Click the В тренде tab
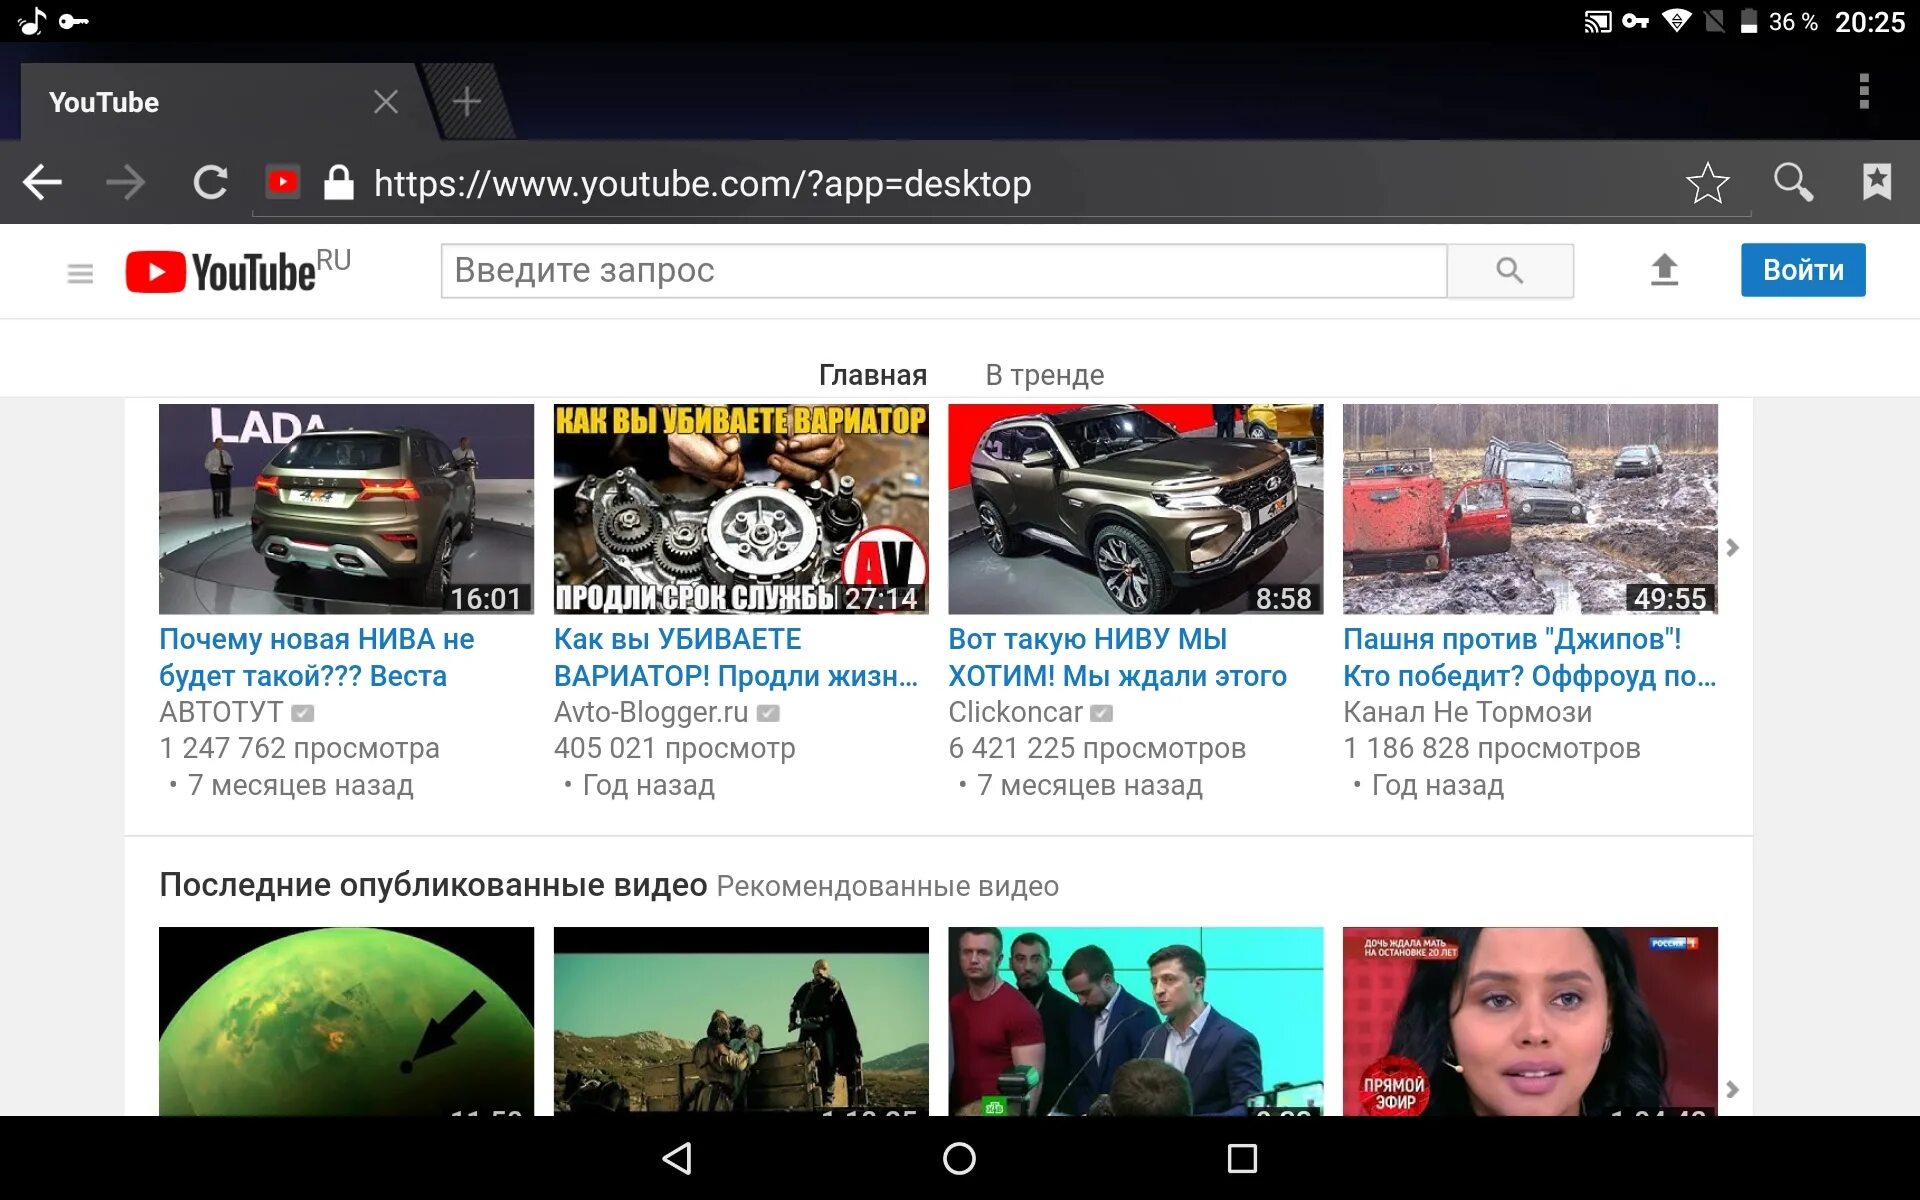This screenshot has width=1920, height=1200. tap(1045, 375)
